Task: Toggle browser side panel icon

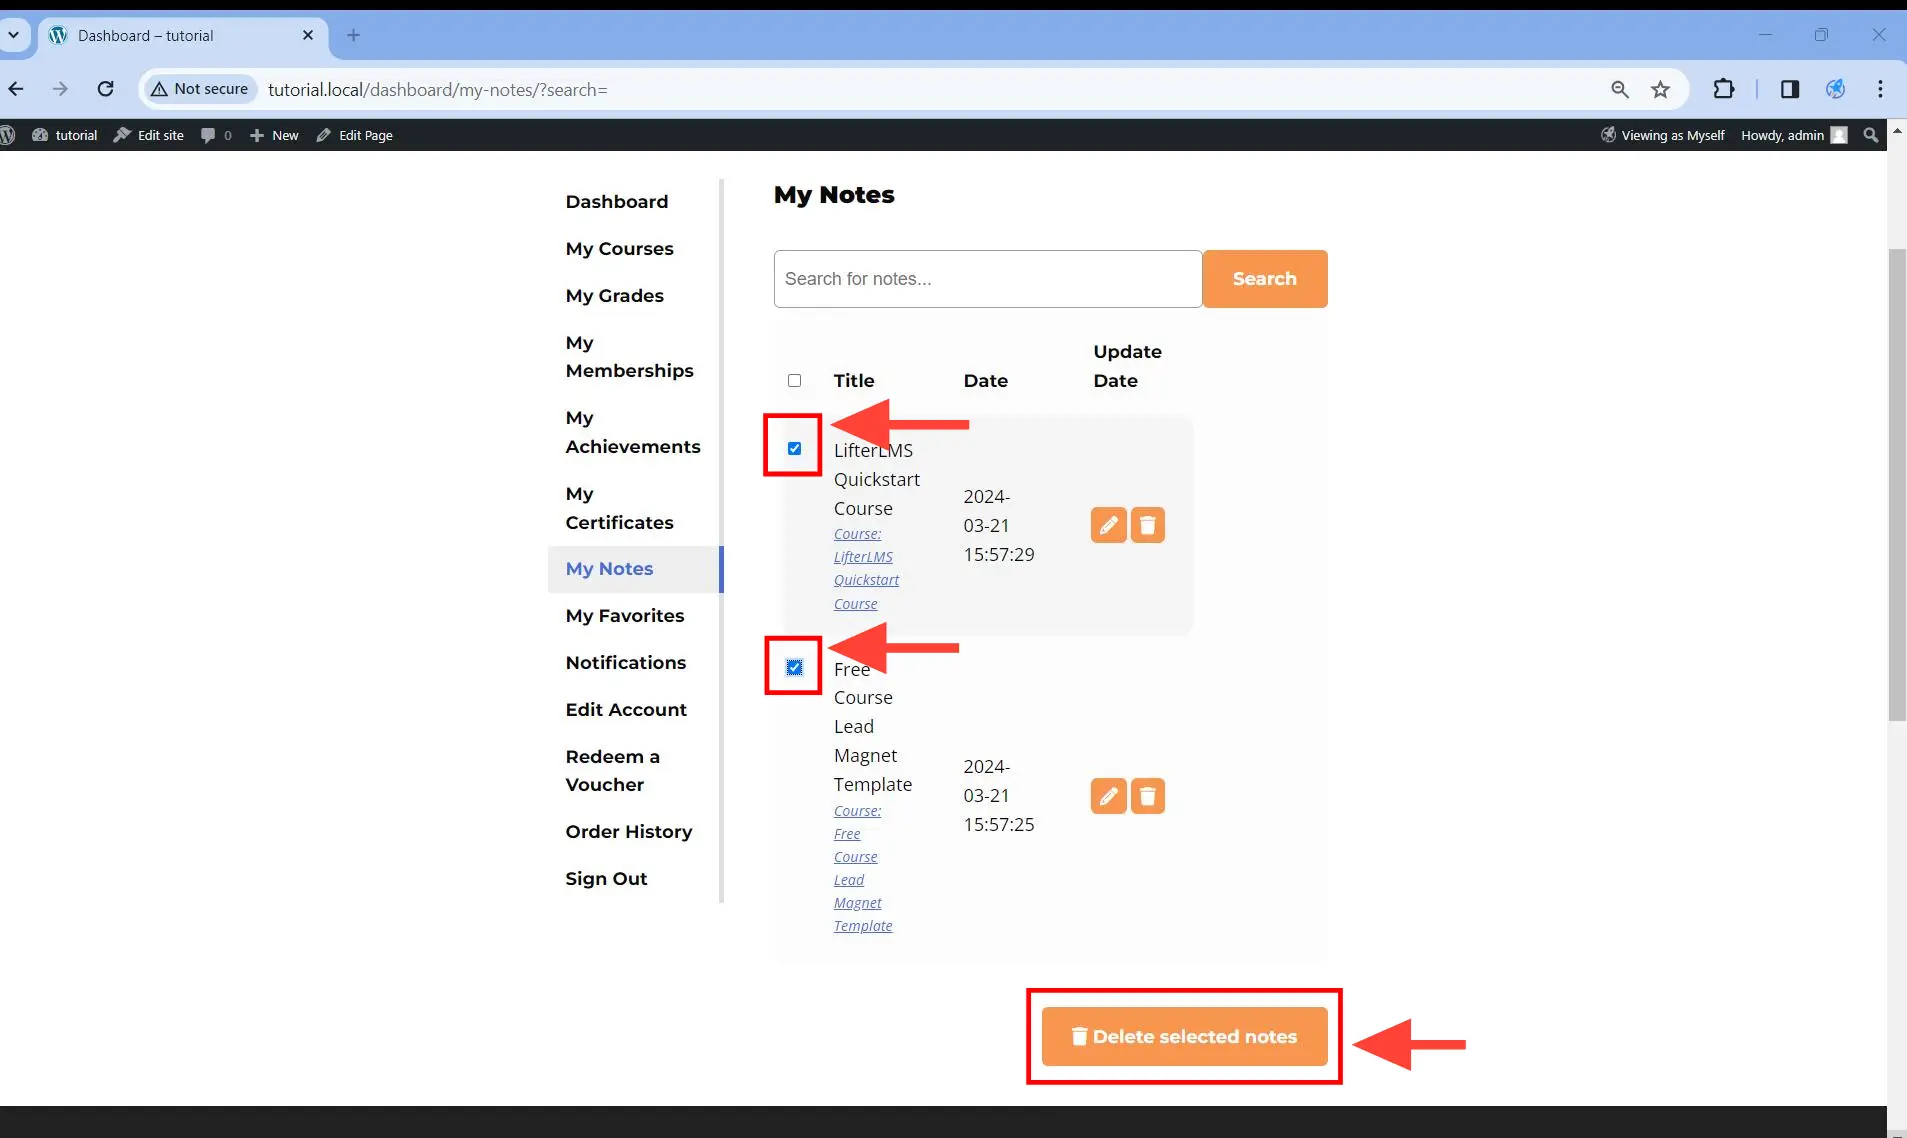Action: (1790, 89)
